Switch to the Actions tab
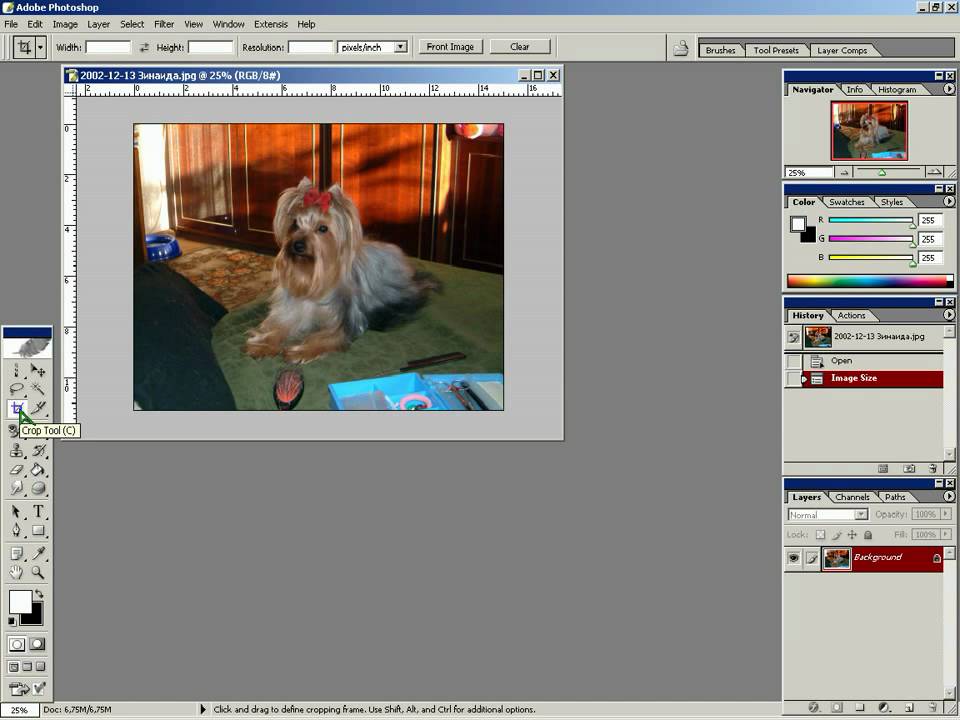 click(851, 316)
